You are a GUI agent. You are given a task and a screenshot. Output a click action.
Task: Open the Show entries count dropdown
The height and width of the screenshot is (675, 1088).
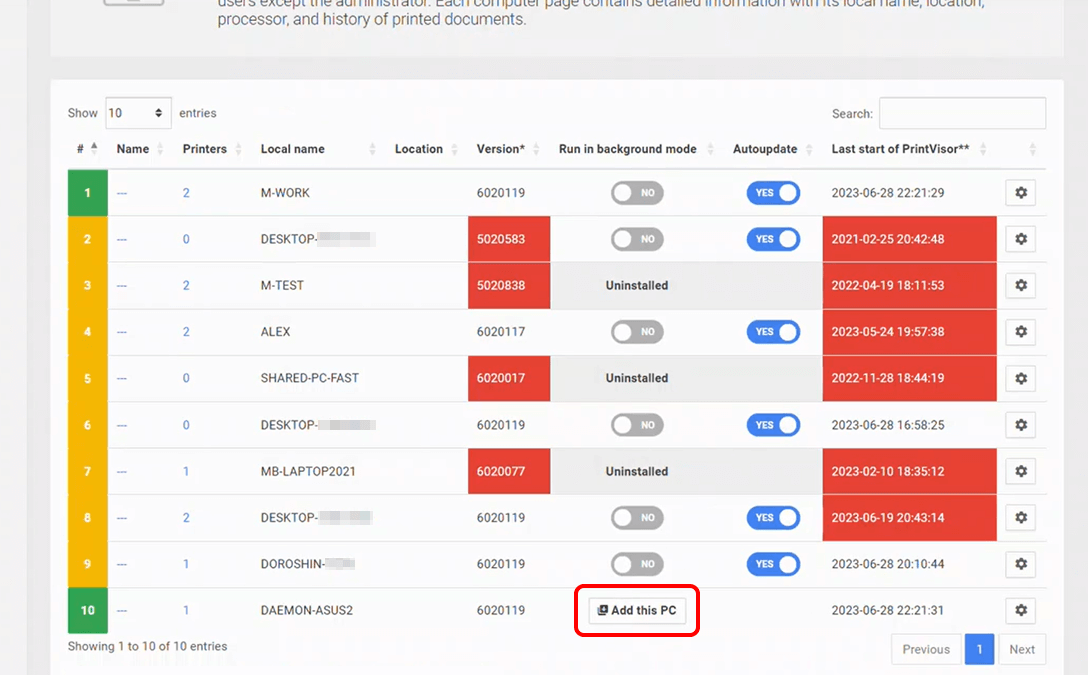[138, 113]
